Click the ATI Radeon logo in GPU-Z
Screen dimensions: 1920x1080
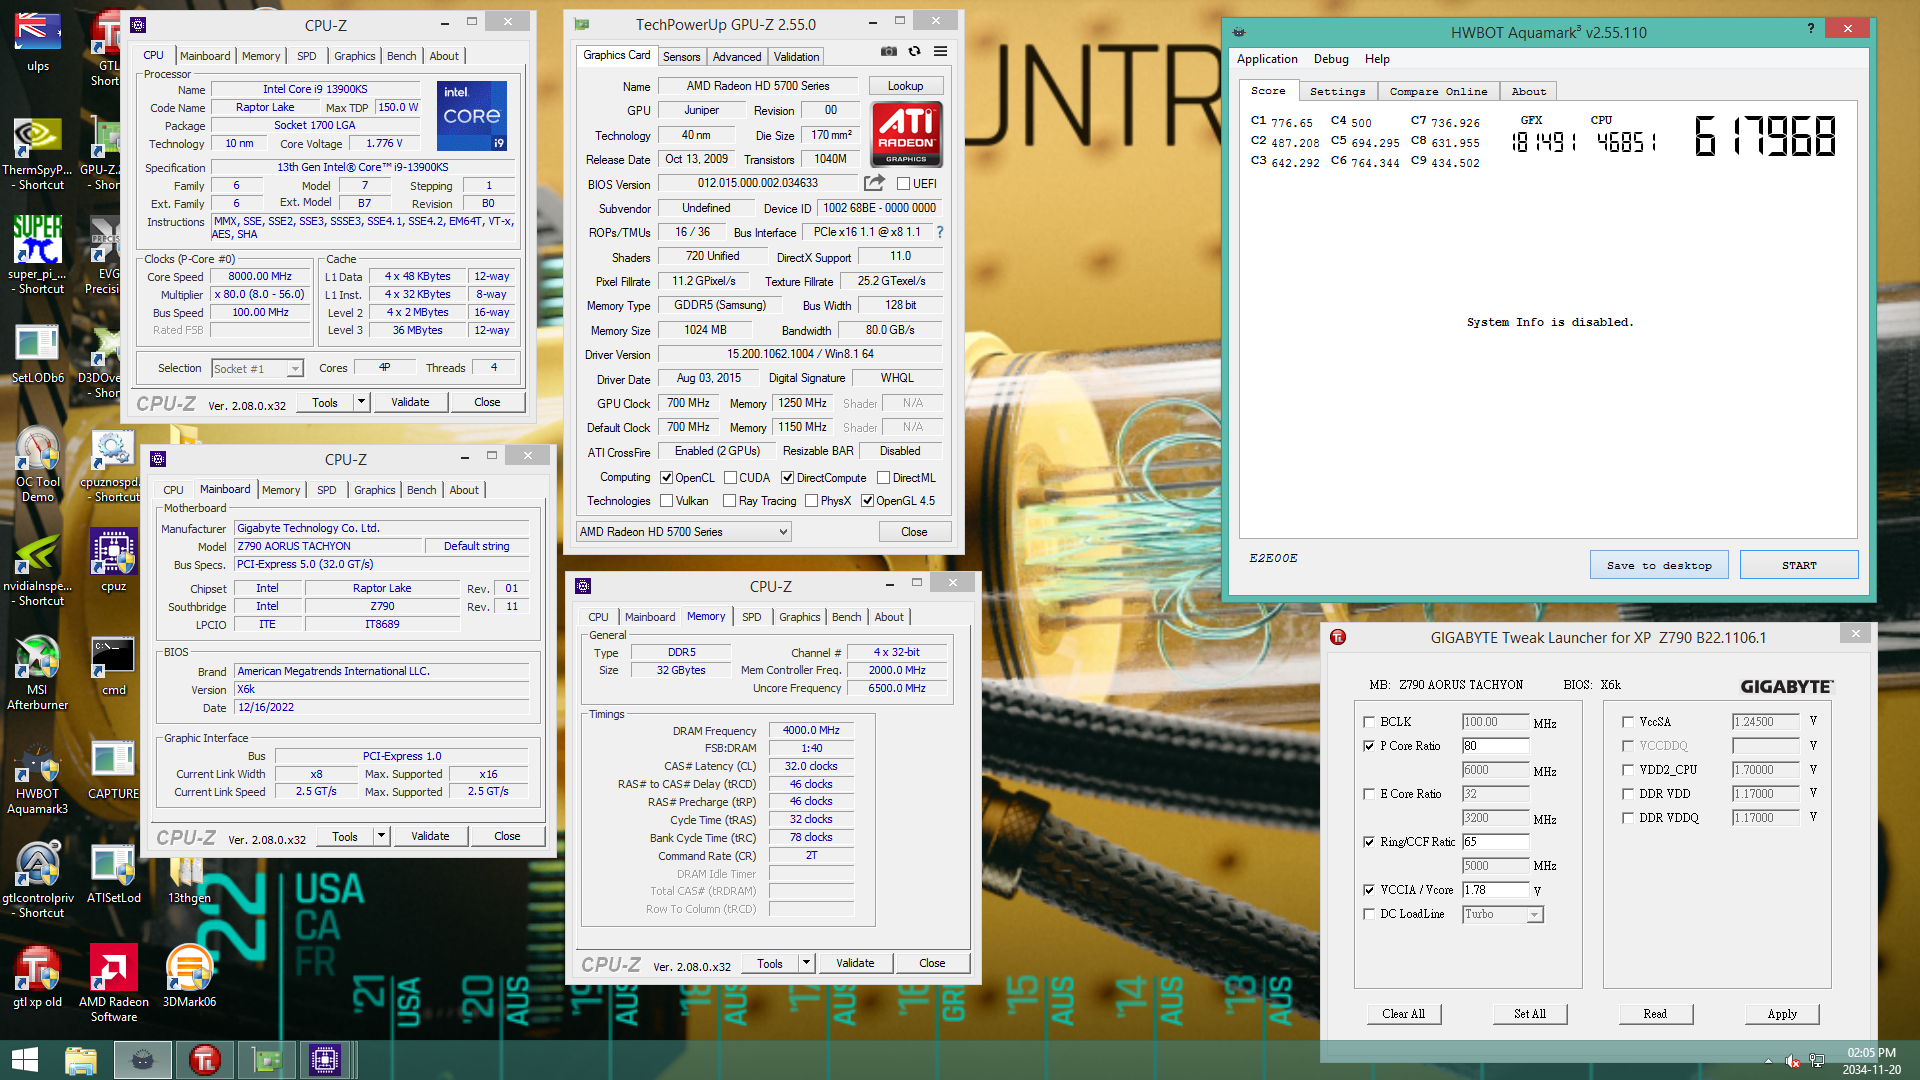click(906, 133)
